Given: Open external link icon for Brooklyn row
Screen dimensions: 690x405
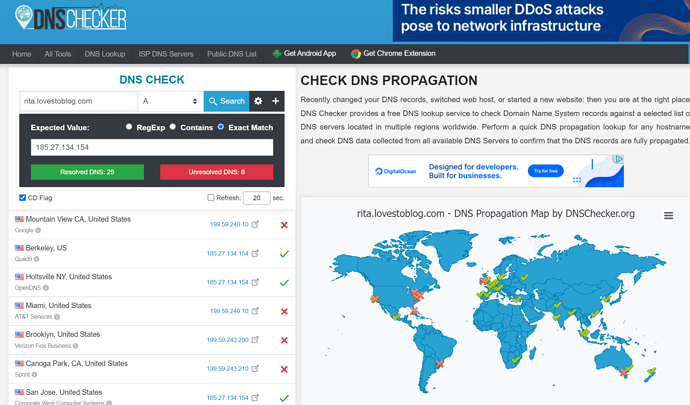Looking at the screenshot, I should 255,339.
